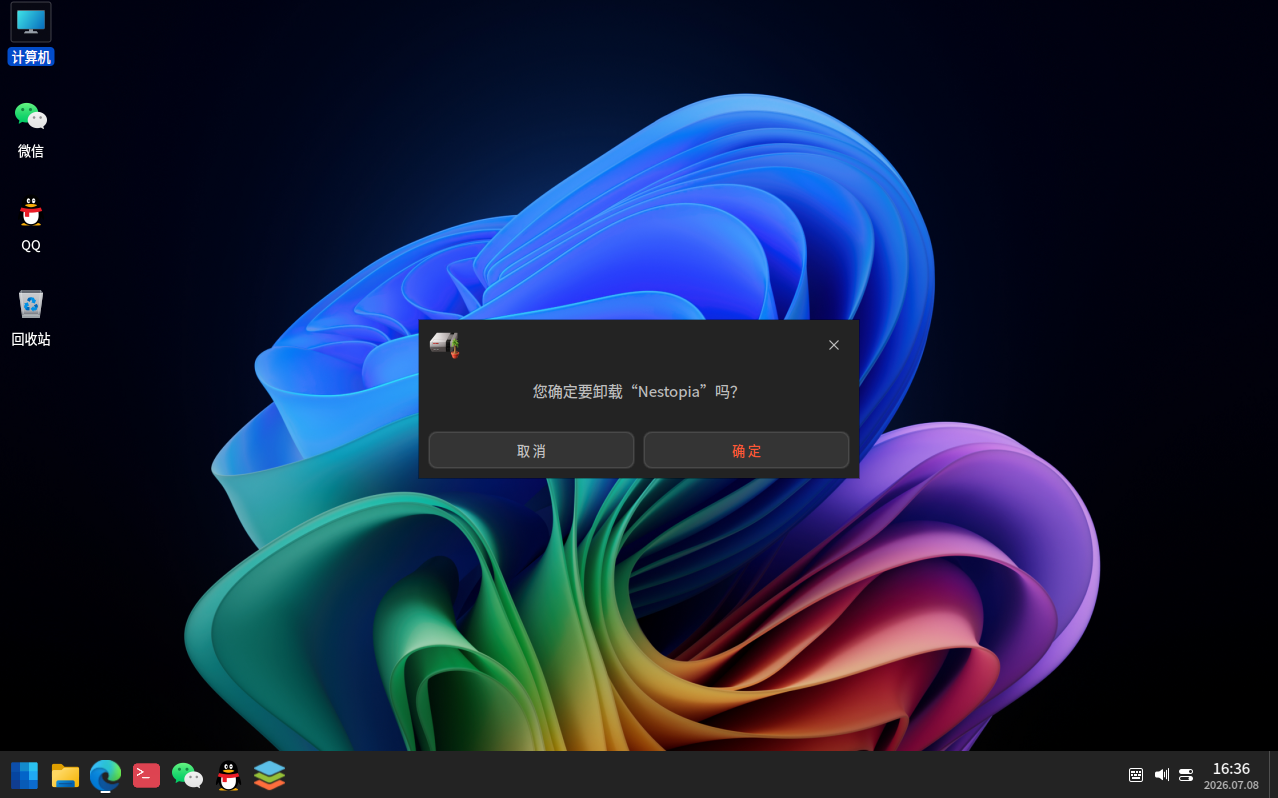
Task: Confirm uninstall with the 确定 button
Action: (x=746, y=450)
